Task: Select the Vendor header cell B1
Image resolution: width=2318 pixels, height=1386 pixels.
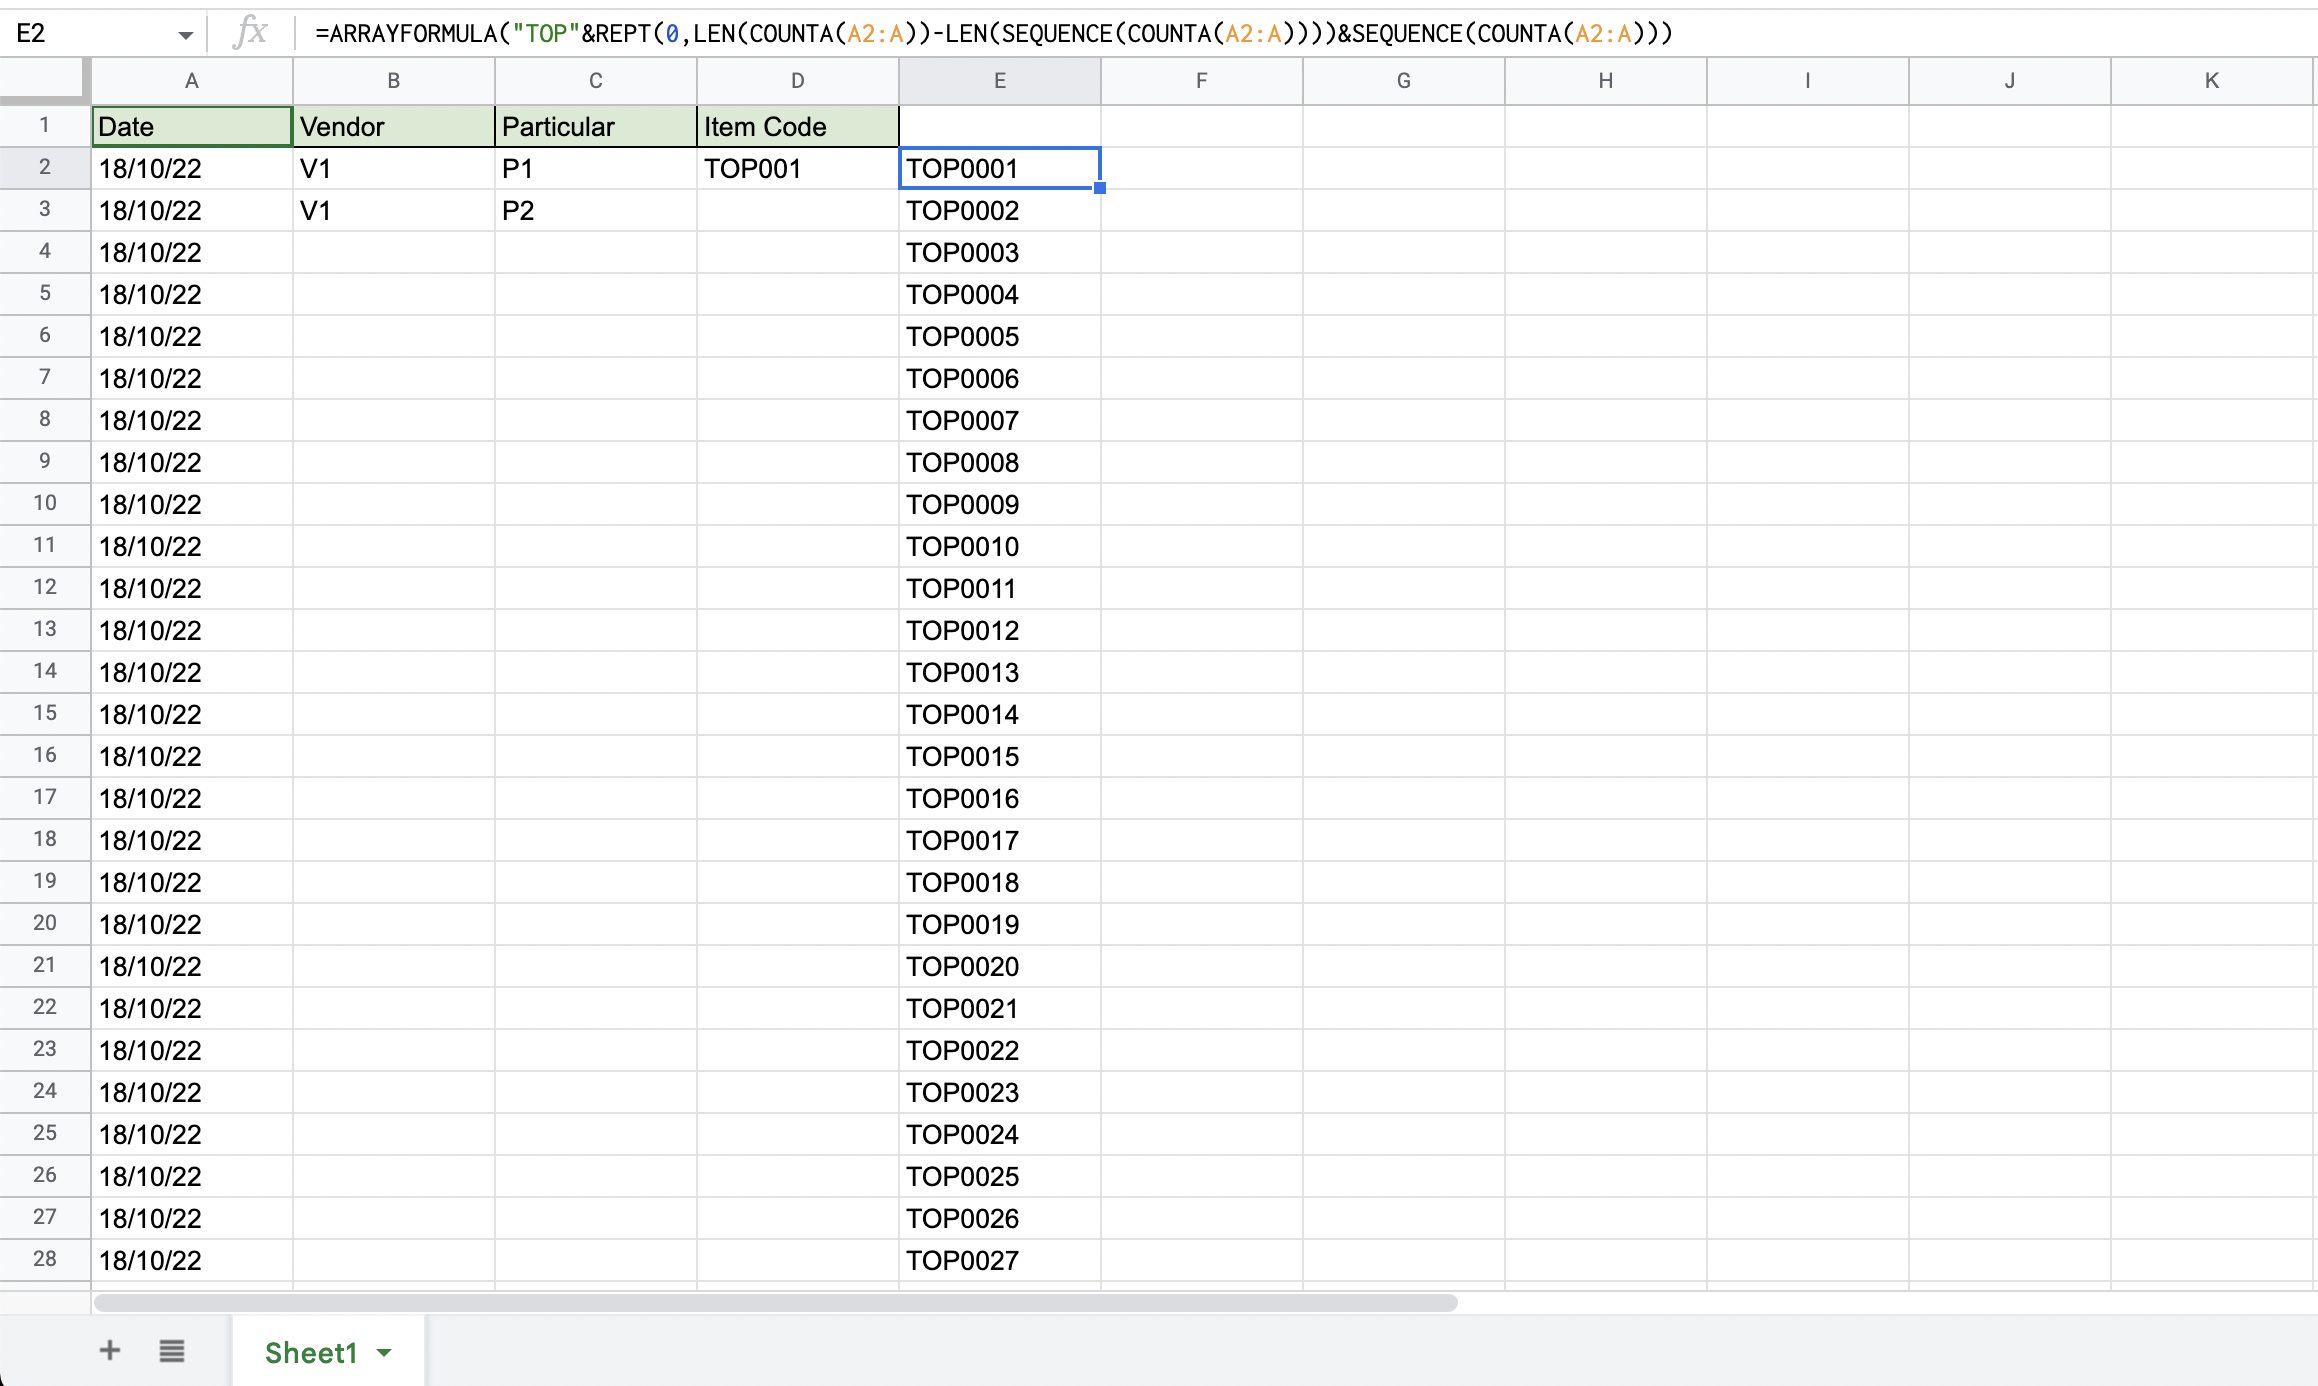Action: click(393, 126)
